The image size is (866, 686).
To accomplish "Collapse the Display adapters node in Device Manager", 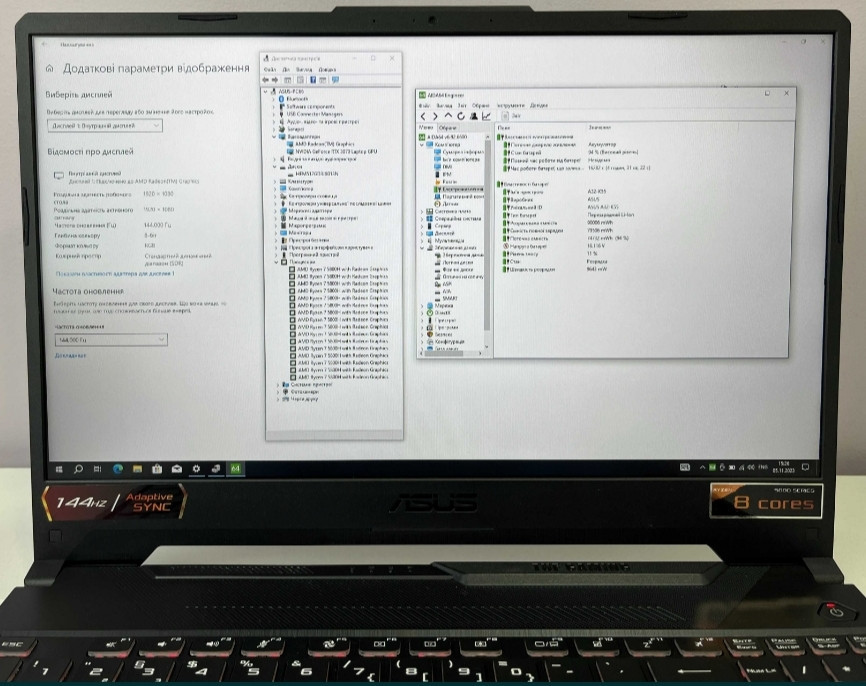I will tap(274, 136).
